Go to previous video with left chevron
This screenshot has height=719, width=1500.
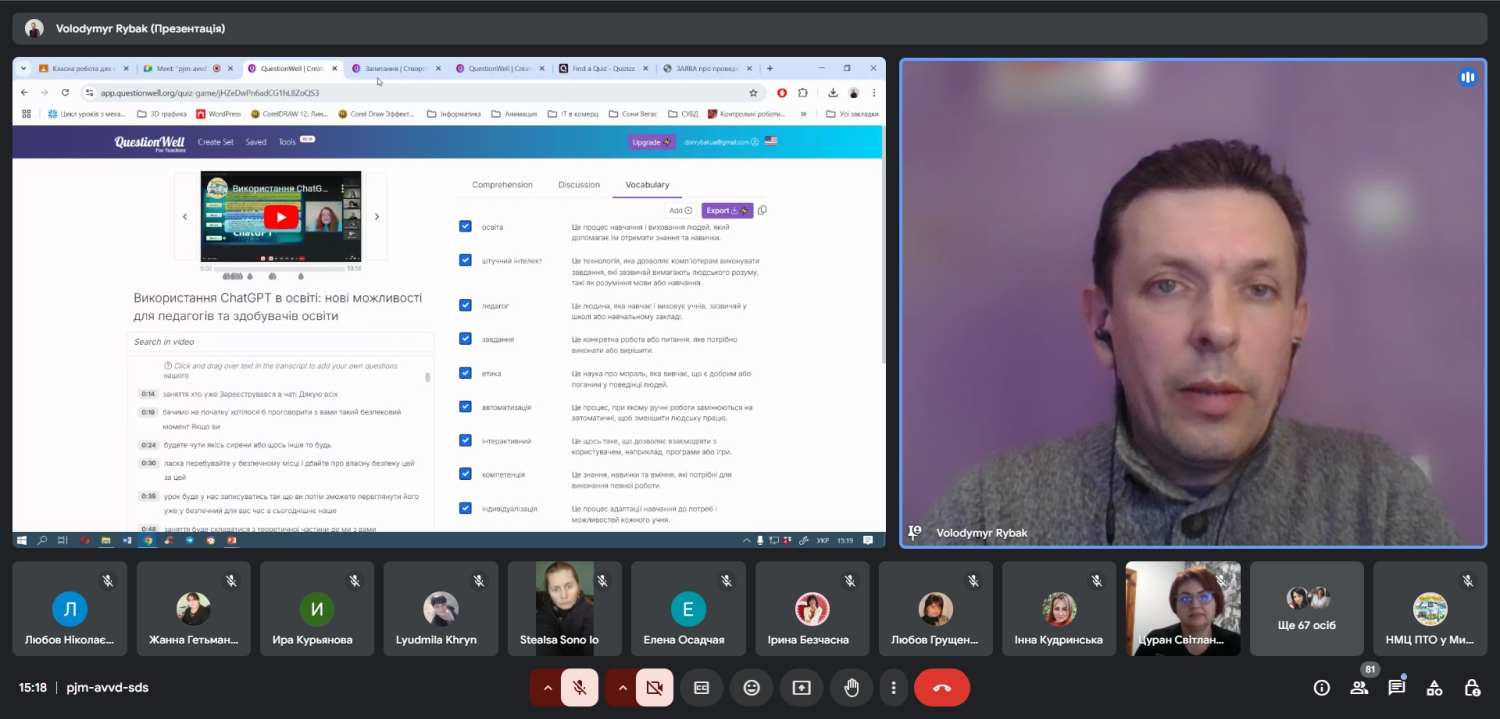pos(185,217)
